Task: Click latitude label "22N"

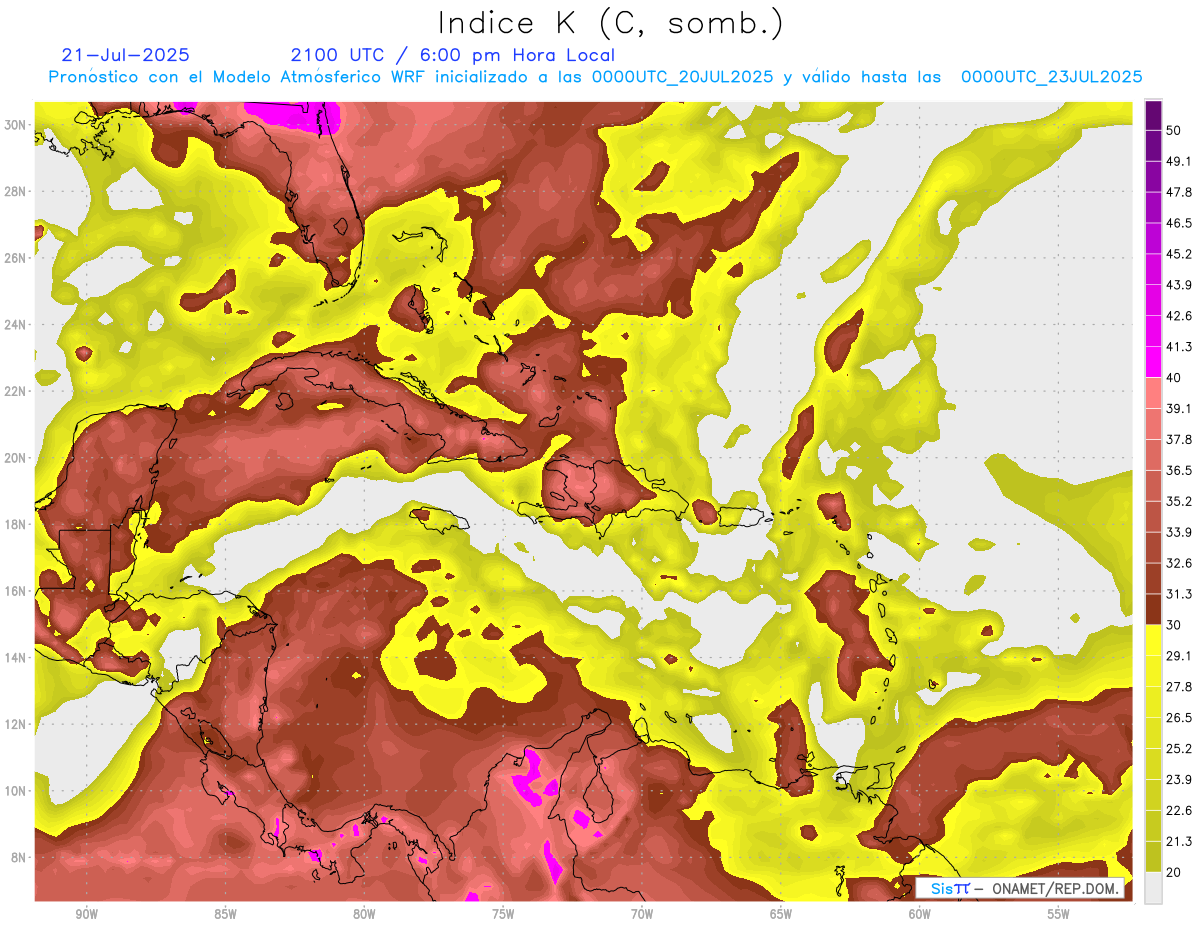Action: pyautogui.click(x=15, y=391)
